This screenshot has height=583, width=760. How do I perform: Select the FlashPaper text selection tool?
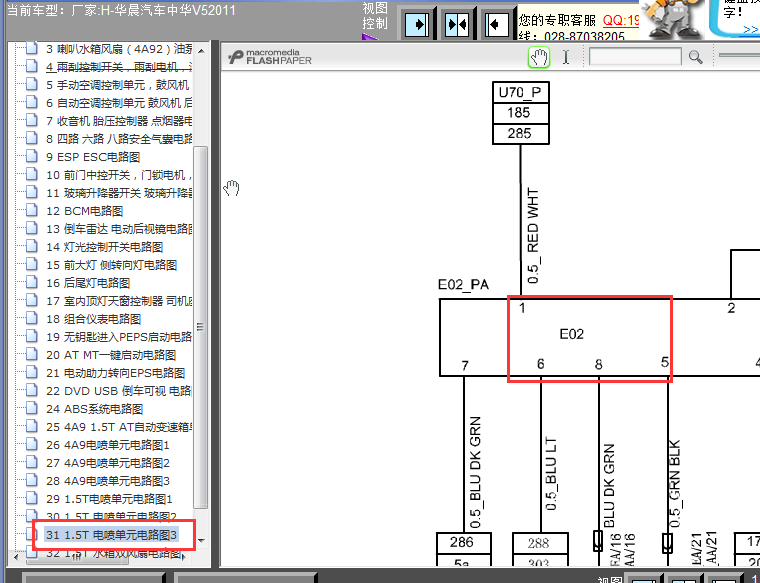(x=566, y=58)
